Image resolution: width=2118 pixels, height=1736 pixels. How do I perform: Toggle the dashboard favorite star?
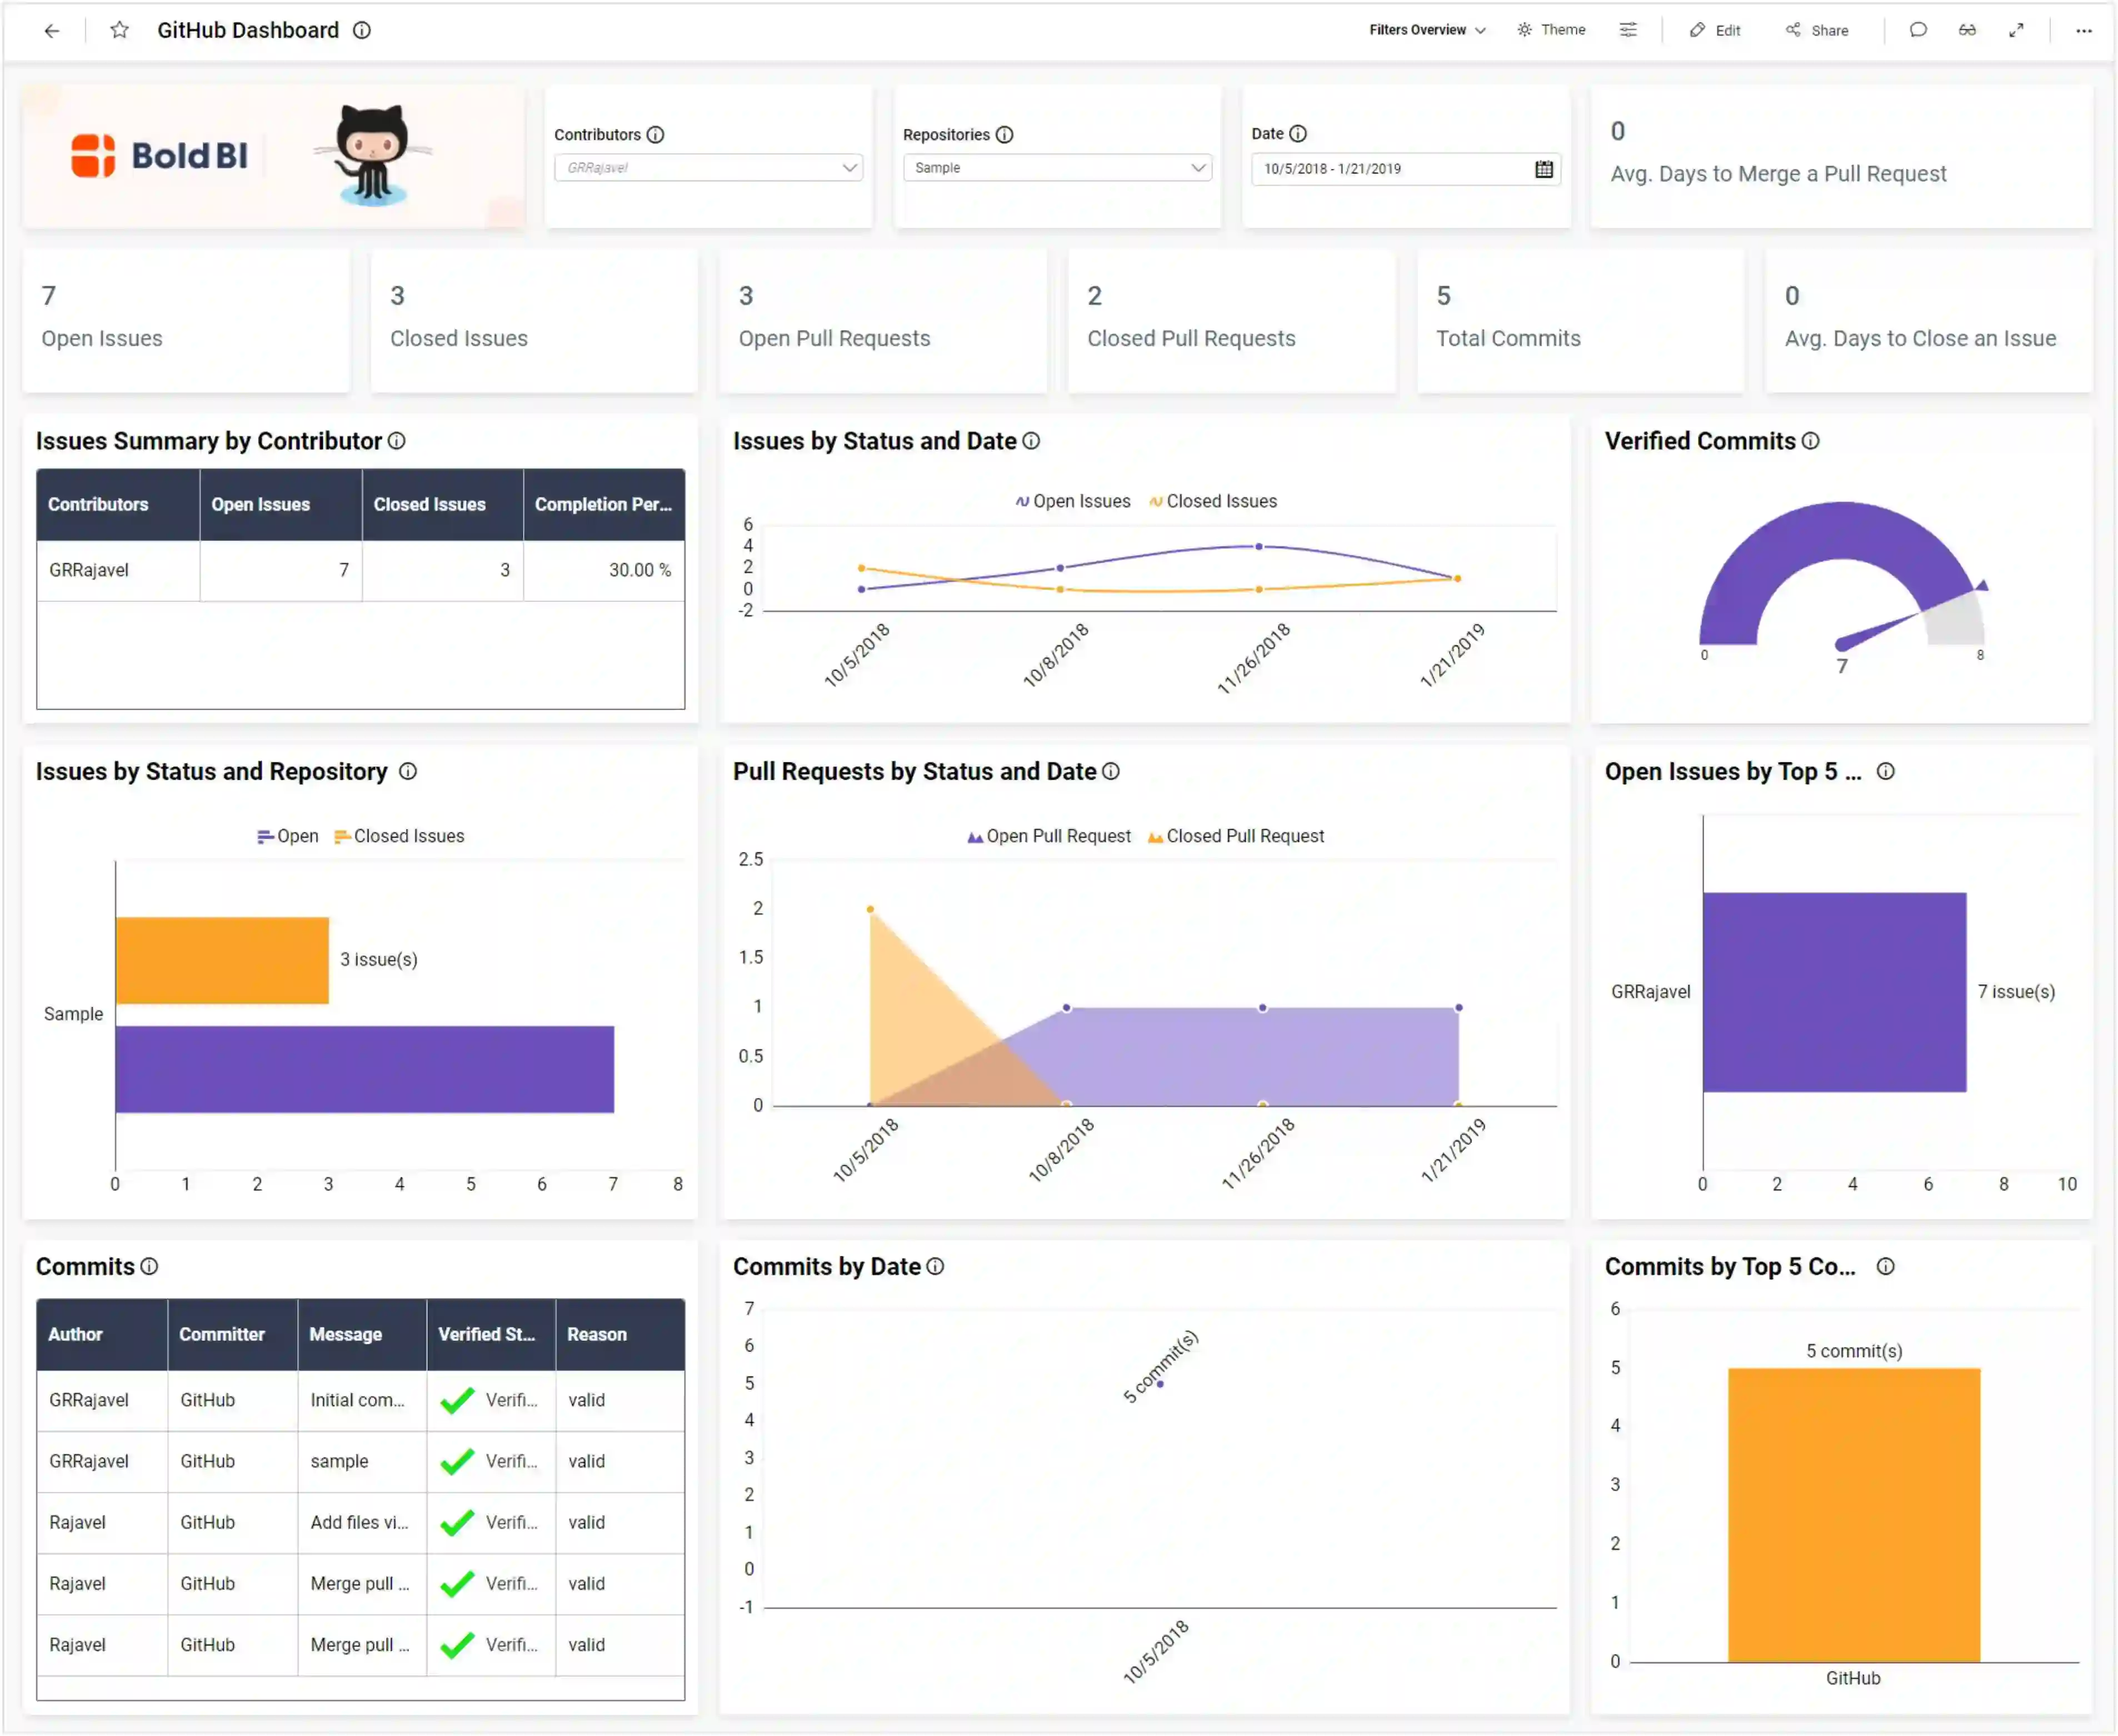(x=119, y=30)
